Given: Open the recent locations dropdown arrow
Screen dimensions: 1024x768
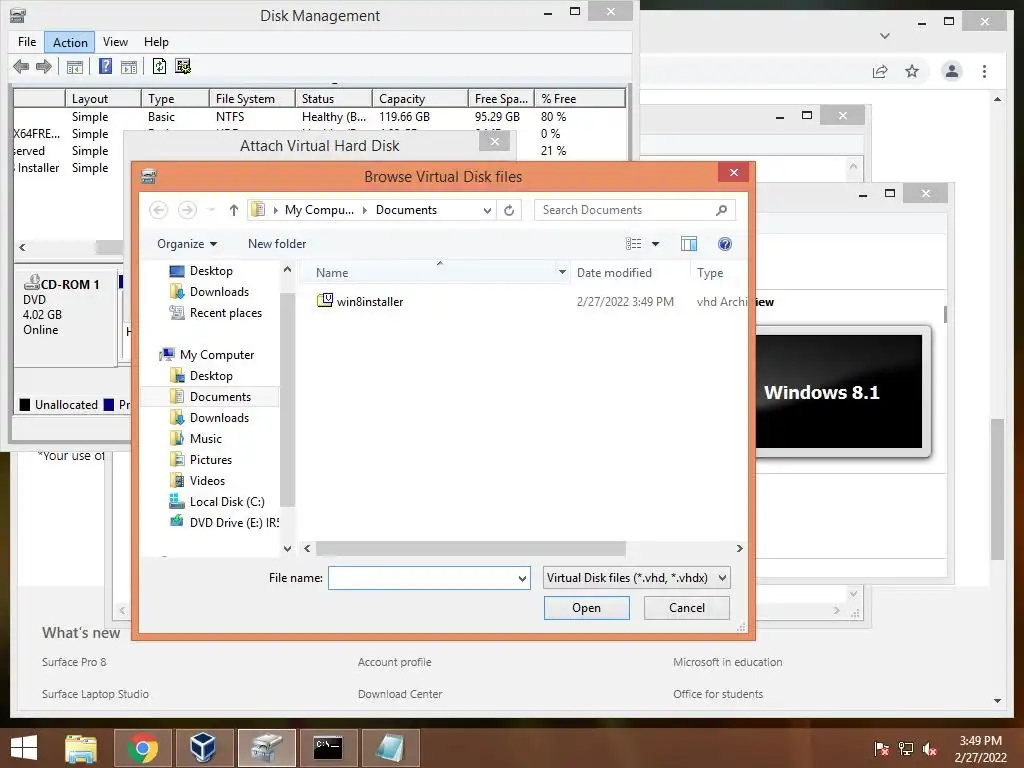Looking at the screenshot, I should (211, 210).
